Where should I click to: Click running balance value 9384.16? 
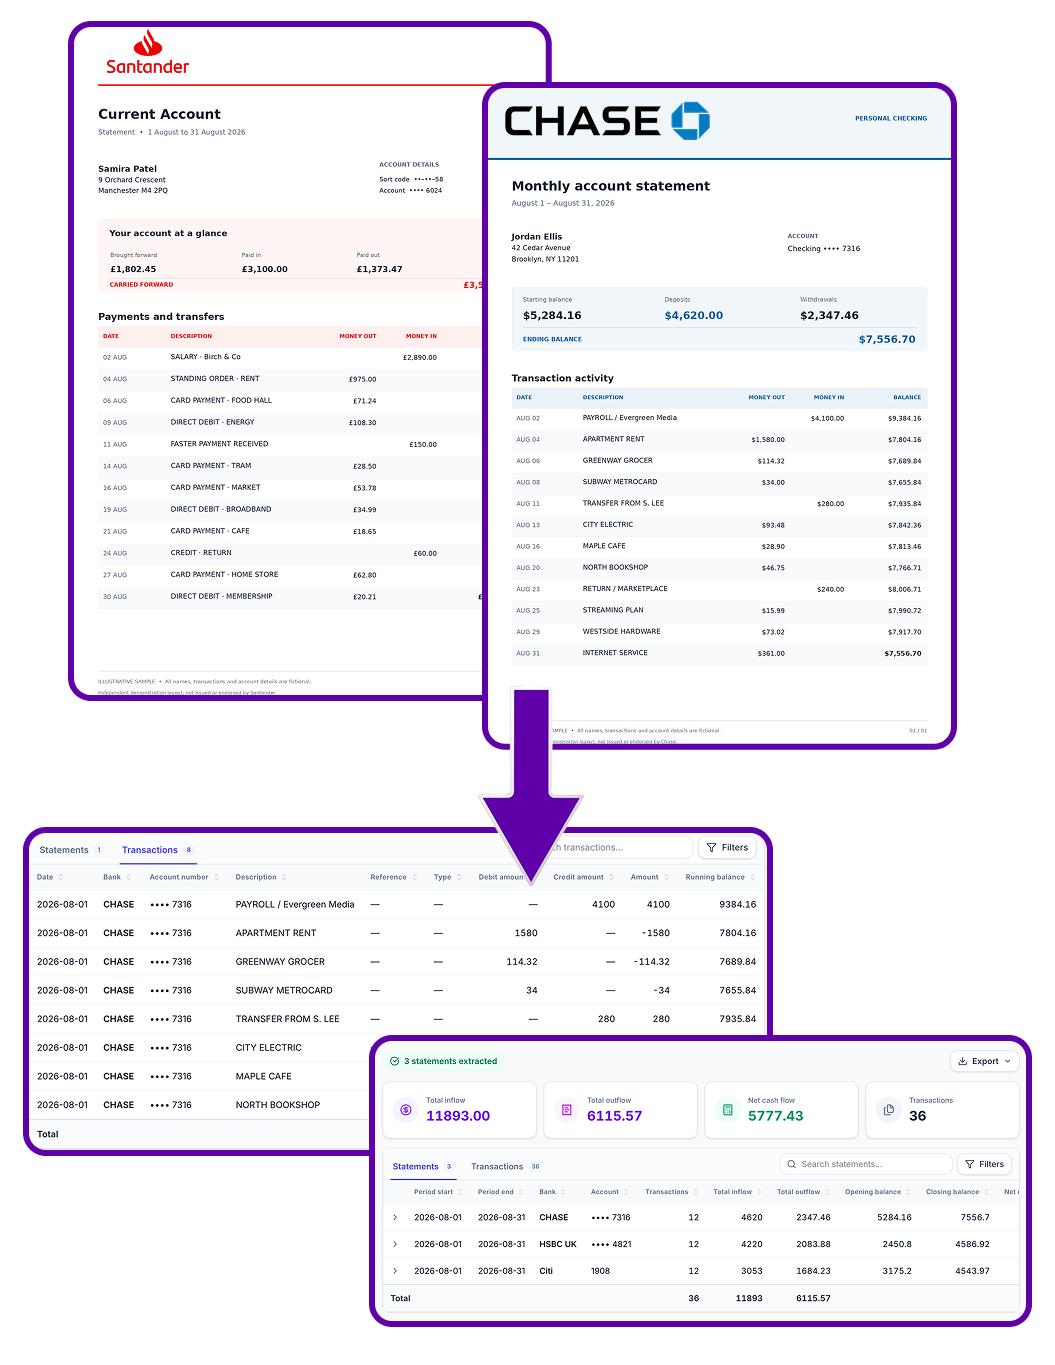click(x=737, y=904)
